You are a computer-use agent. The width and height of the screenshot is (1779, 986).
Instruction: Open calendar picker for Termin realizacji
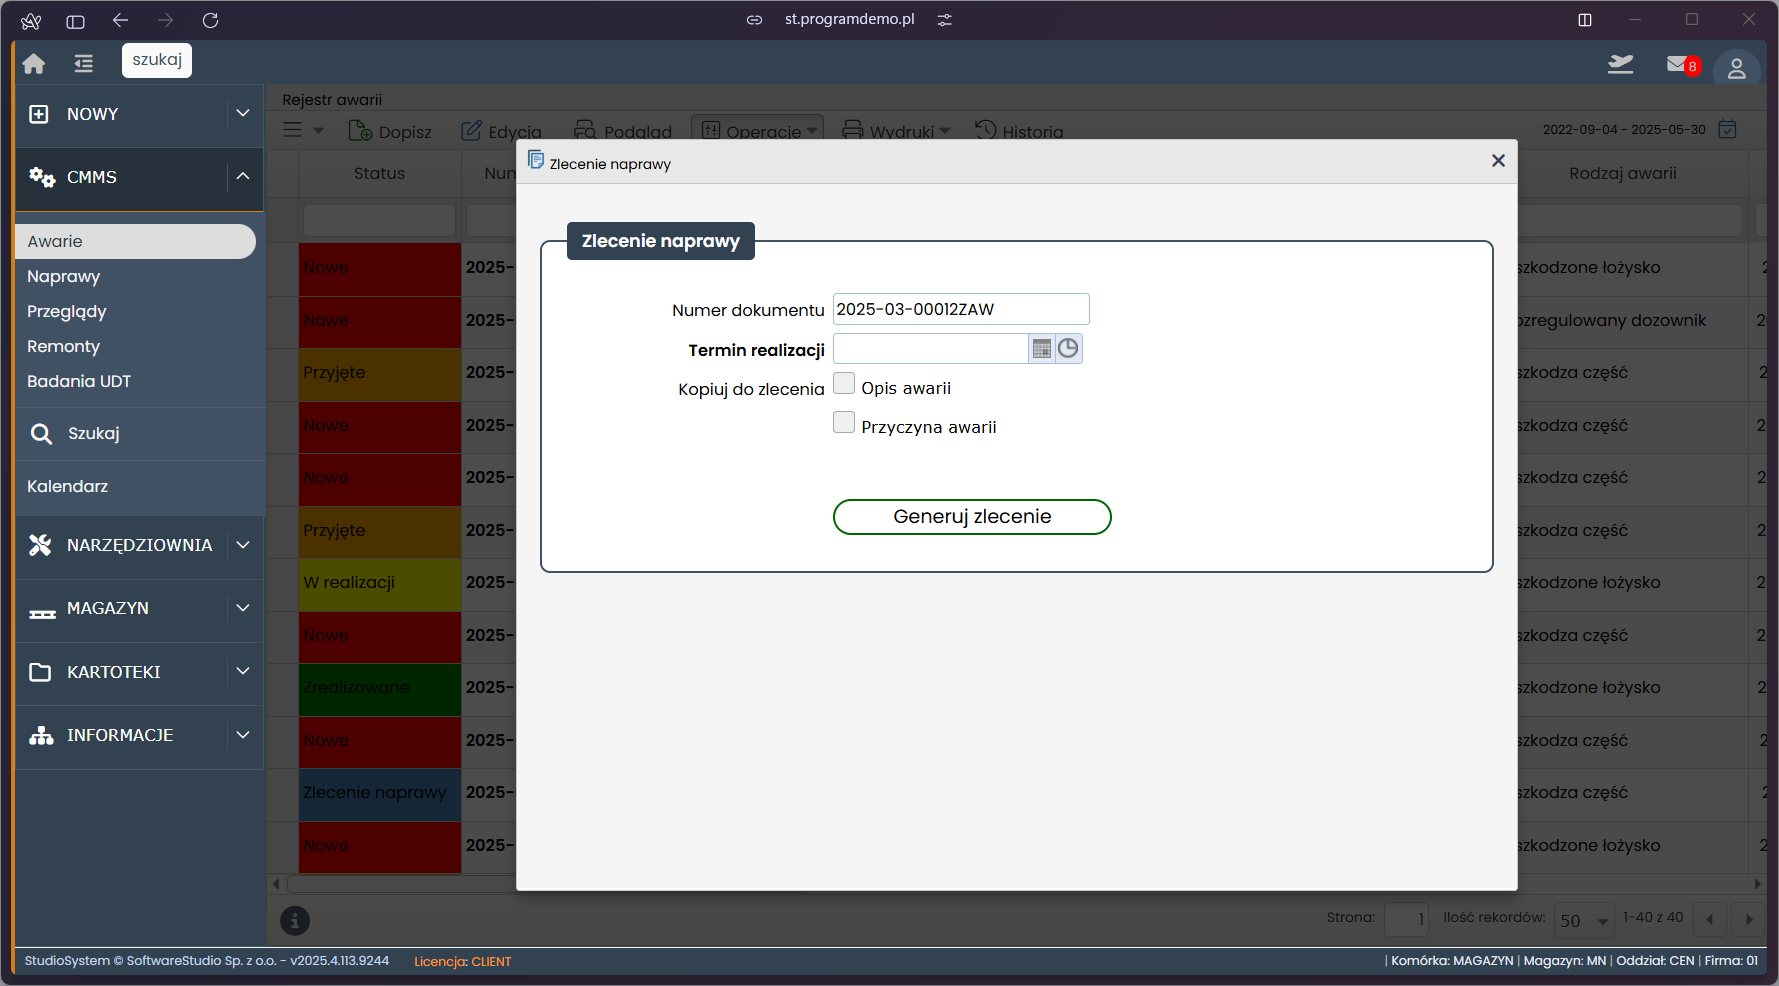click(x=1041, y=349)
